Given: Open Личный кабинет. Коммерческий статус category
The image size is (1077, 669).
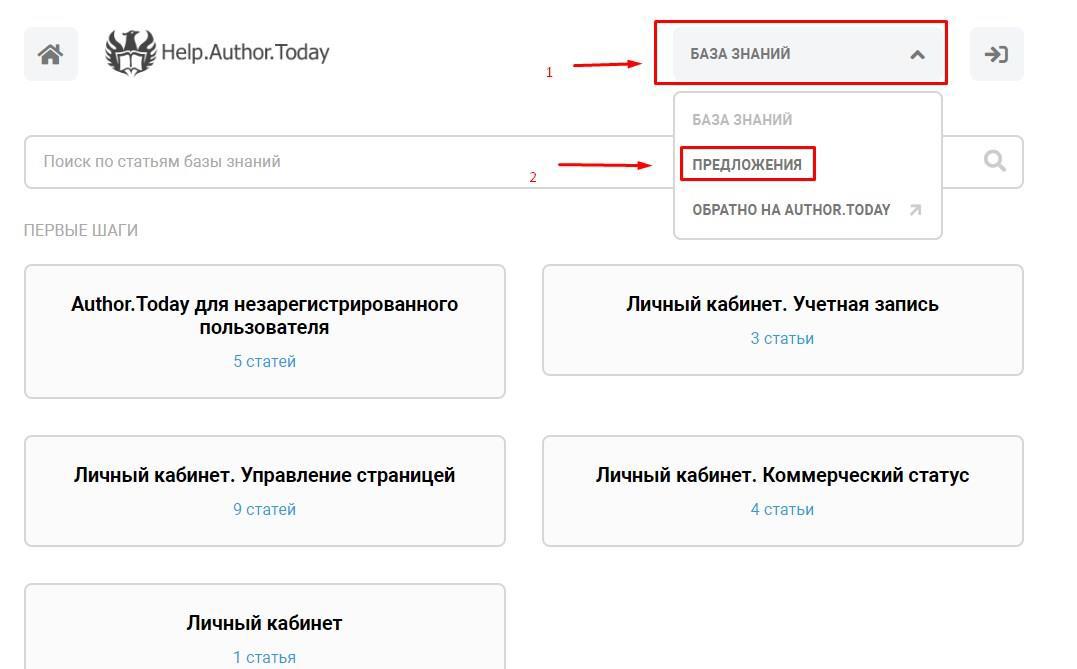Looking at the screenshot, I should point(782,475).
